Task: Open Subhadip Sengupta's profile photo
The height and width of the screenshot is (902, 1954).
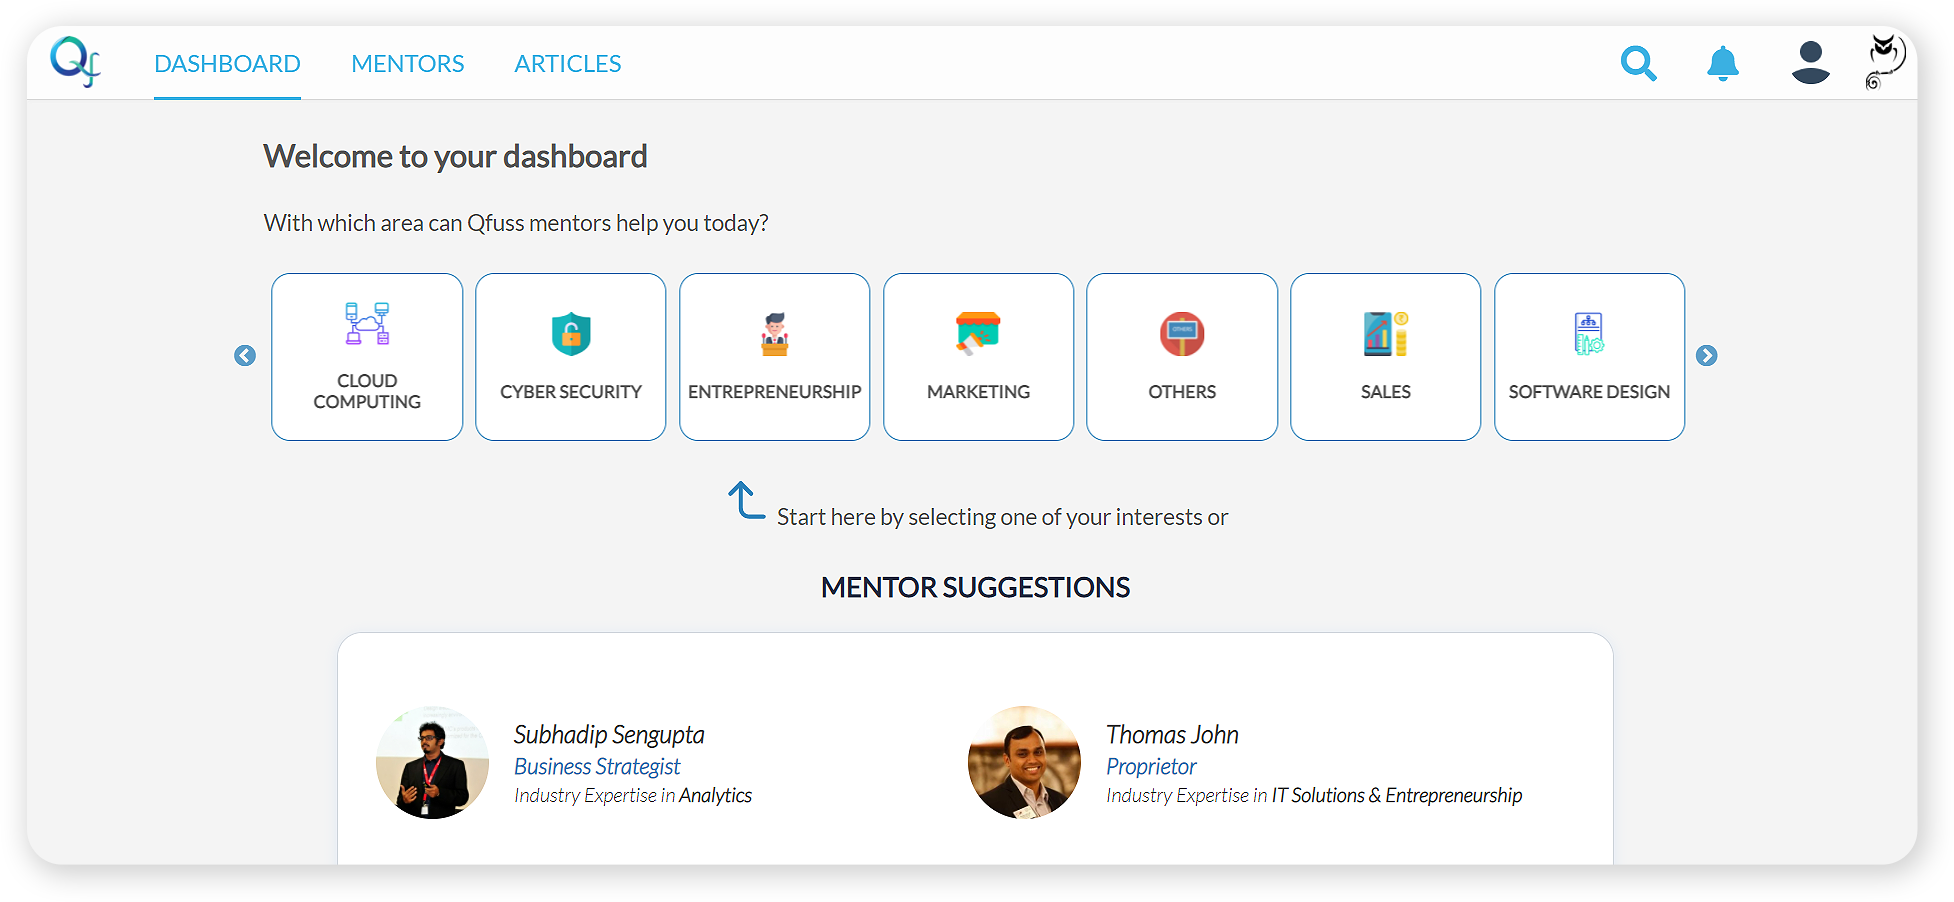Action: pos(432,763)
